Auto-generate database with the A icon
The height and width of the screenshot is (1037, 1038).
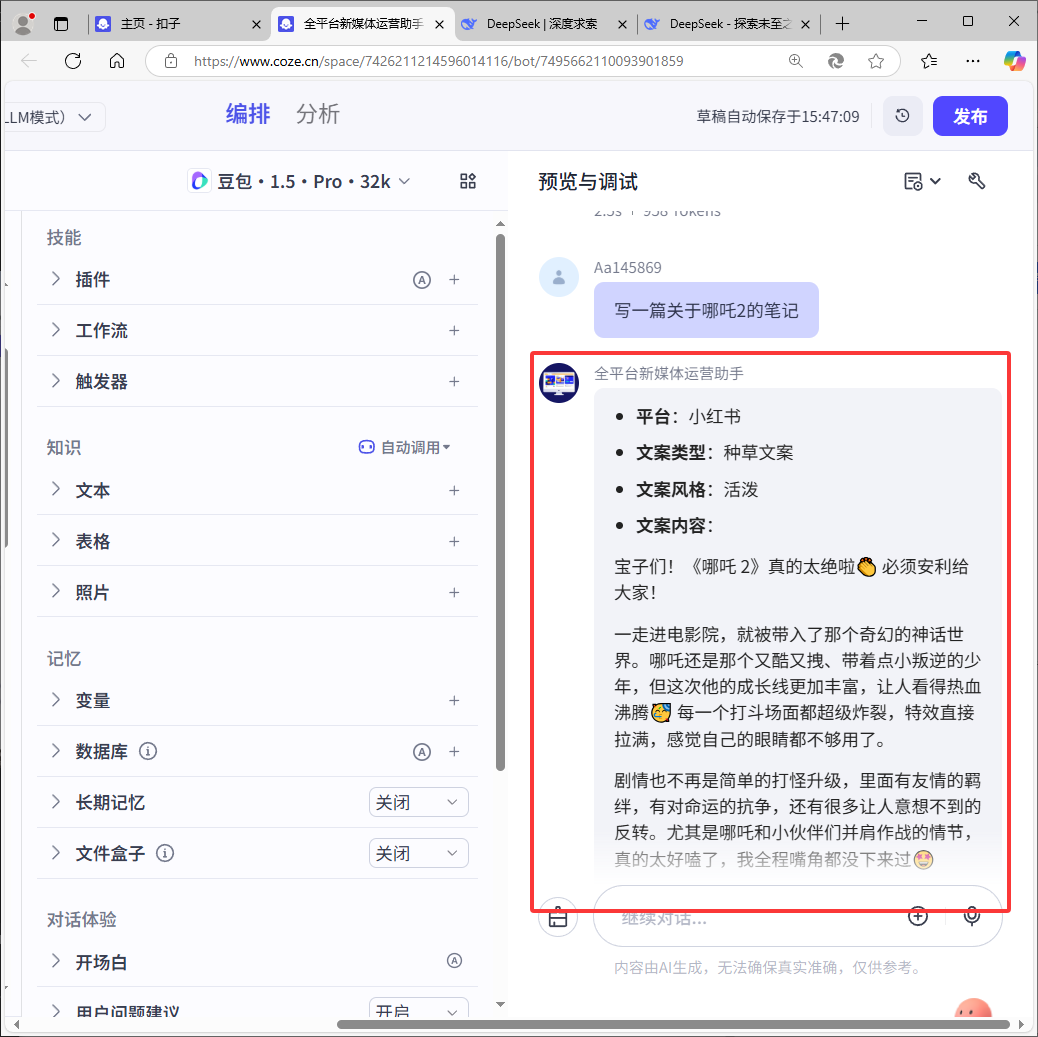pos(422,752)
